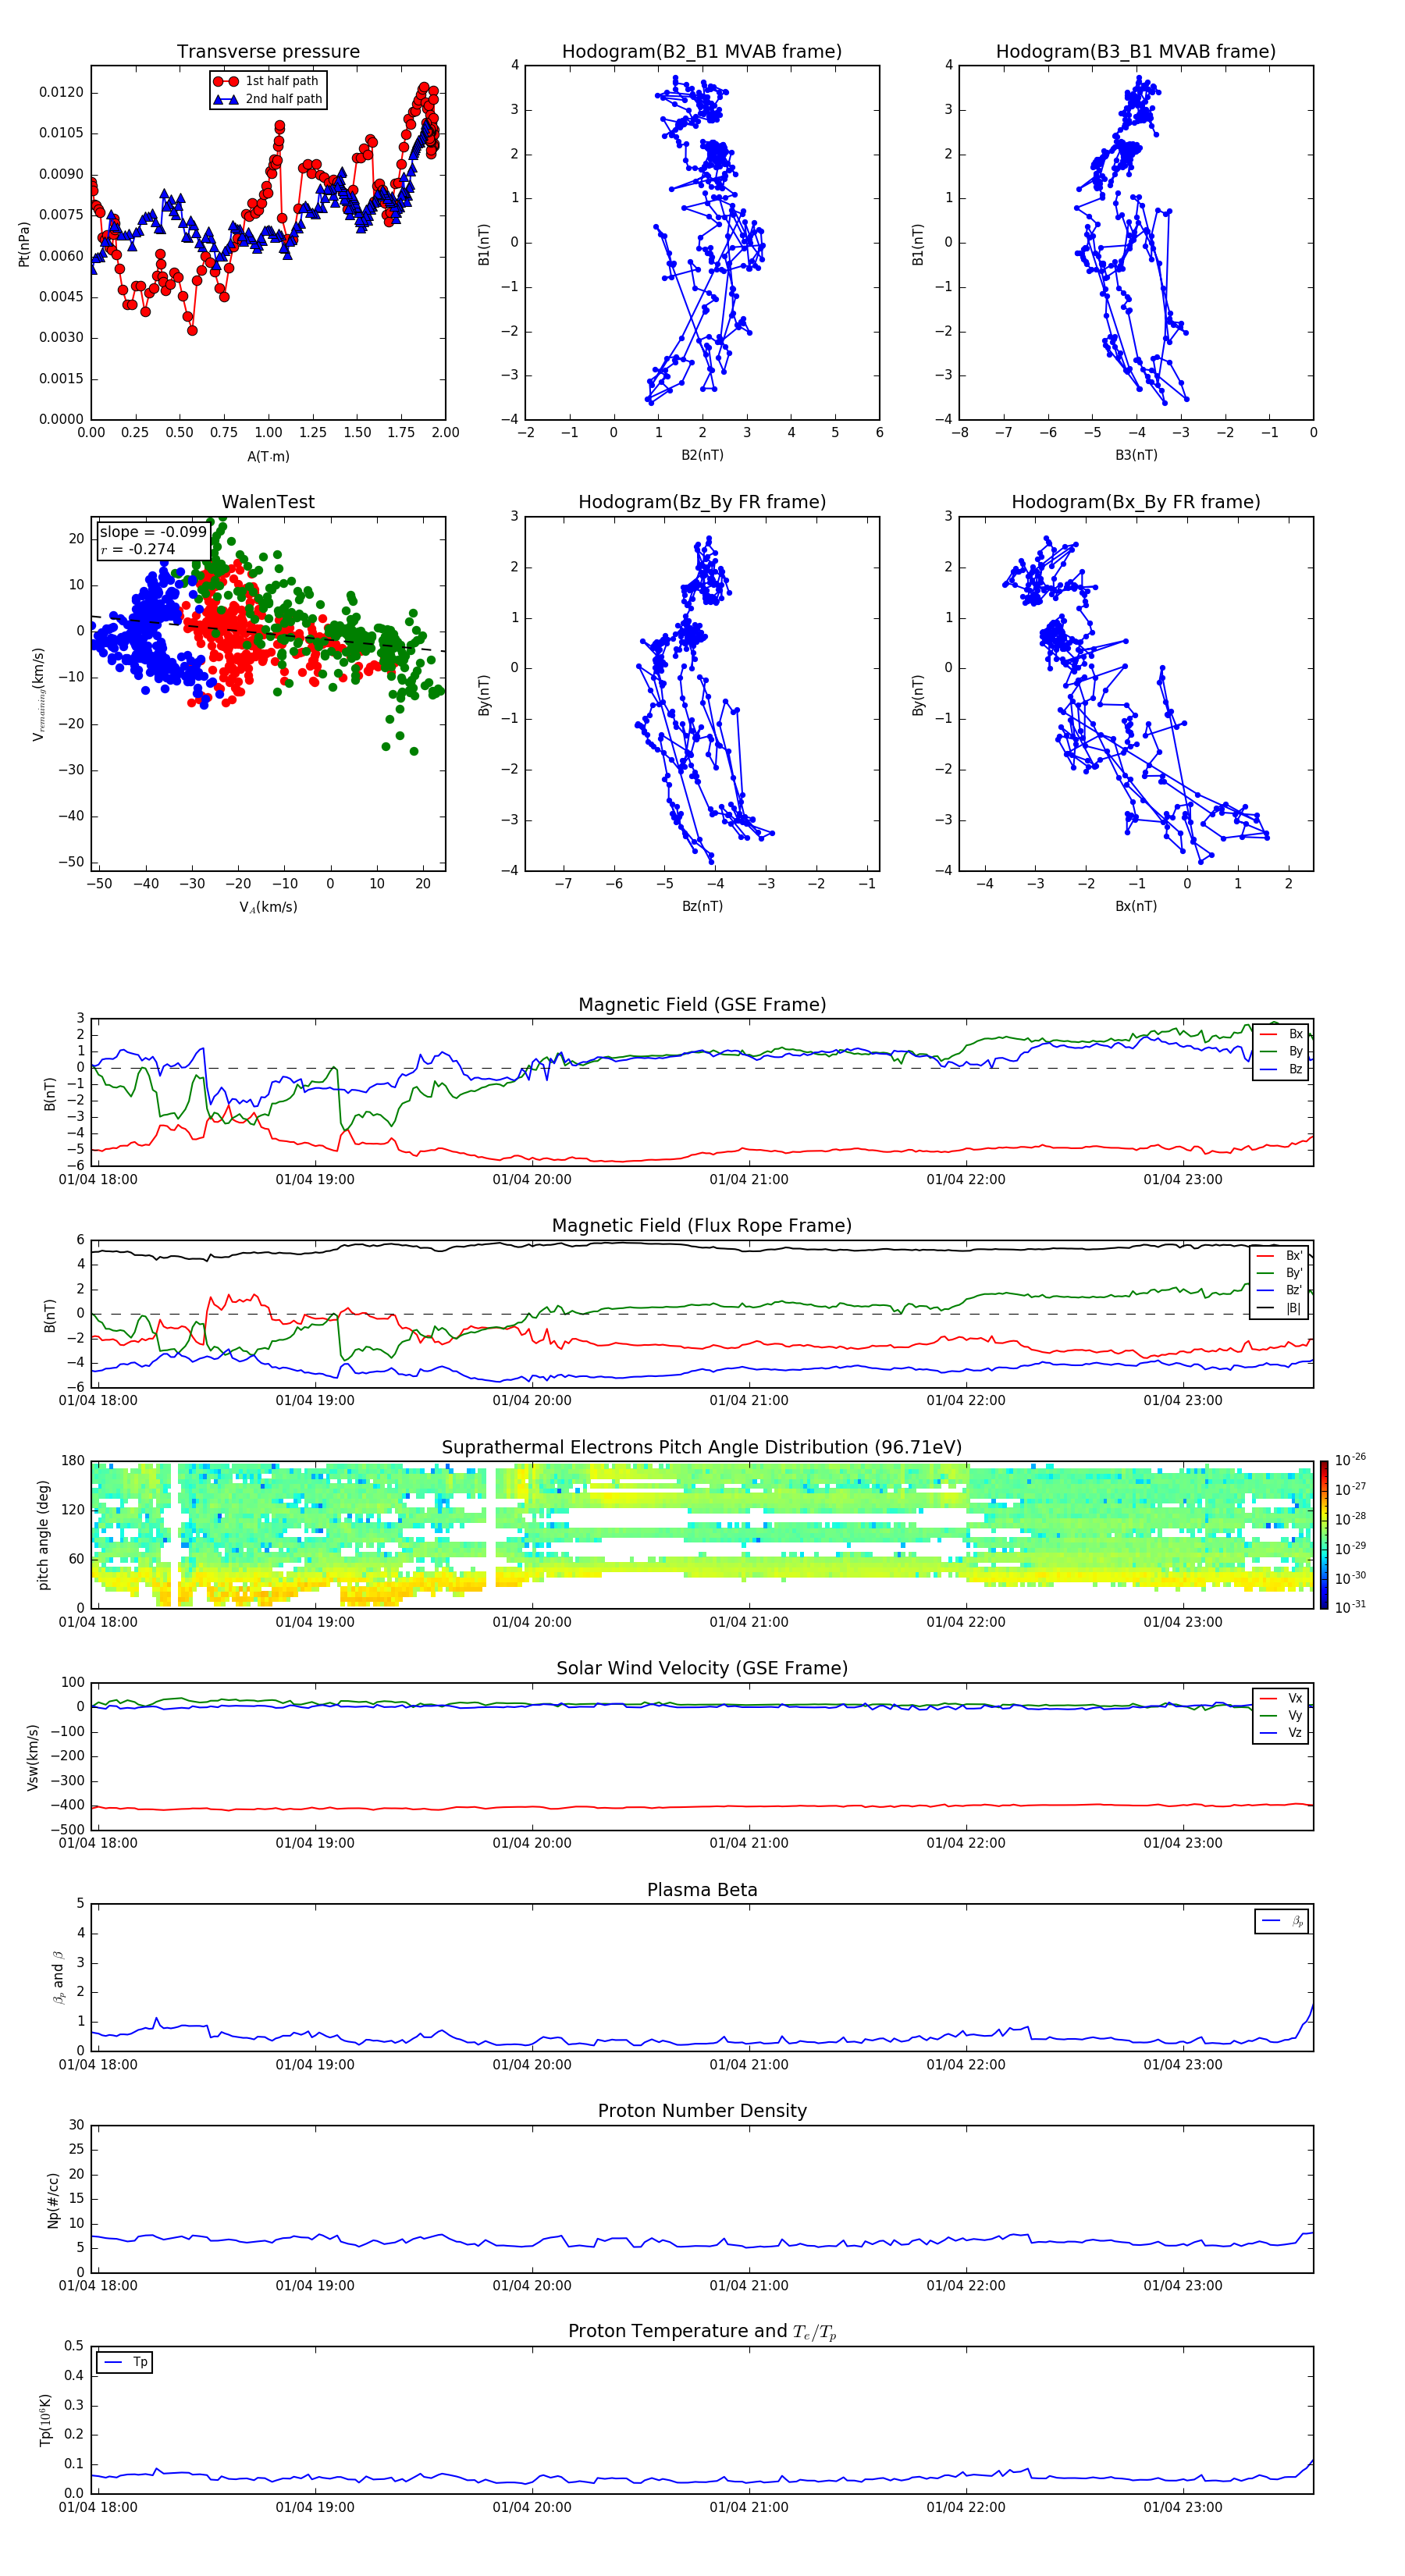
Task: Click |B| legend entry in Flux Rope panel
Action: [1279, 1308]
